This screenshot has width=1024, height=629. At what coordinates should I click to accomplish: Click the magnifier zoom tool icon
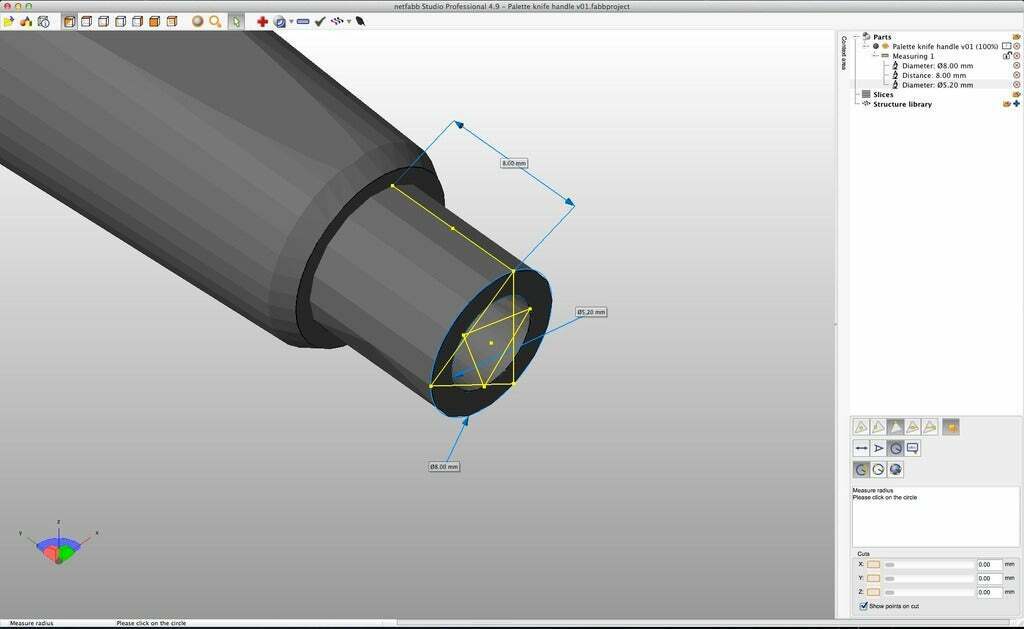215,22
